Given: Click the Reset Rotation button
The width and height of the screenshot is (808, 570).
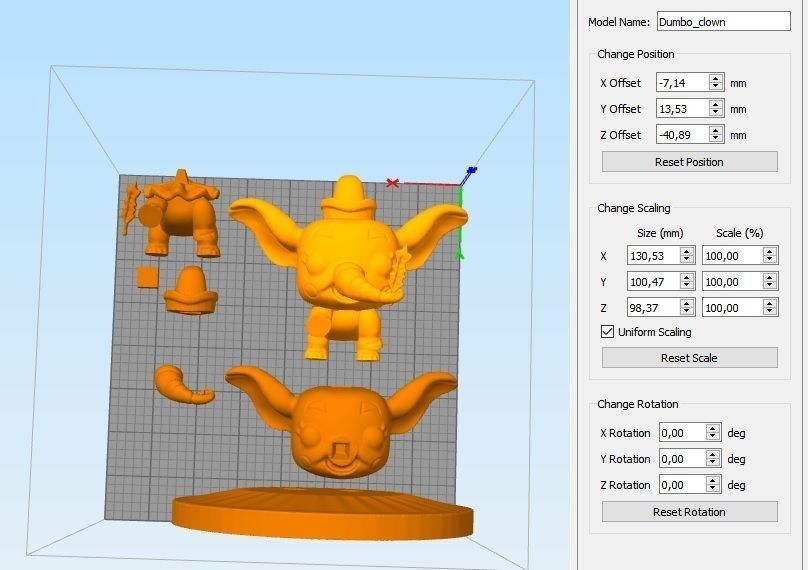Looking at the screenshot, I should [x=689, y=512].
